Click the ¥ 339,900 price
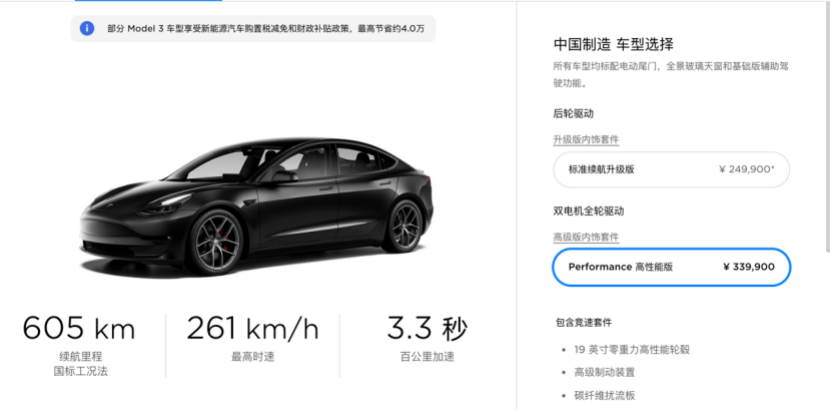The image size is (832, 412). pyautogui.click(x=749, y=267)
